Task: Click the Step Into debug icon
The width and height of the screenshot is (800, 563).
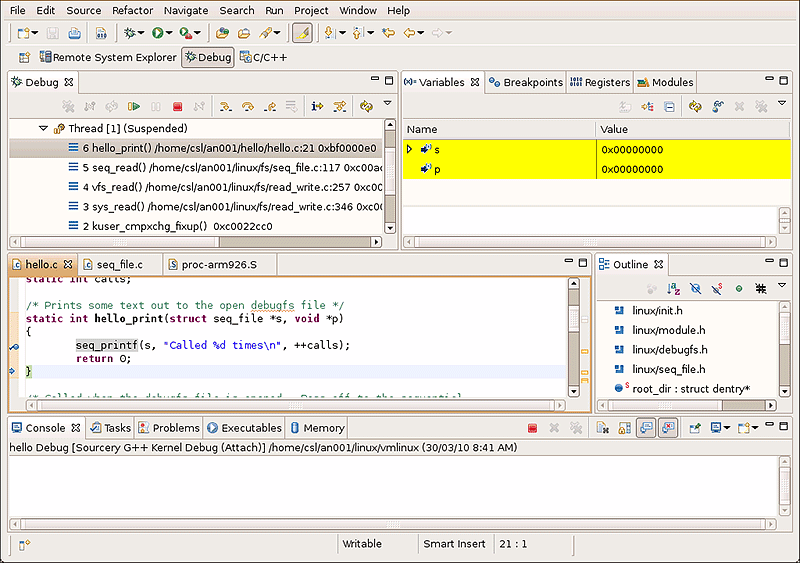Action: pyautogui.click(x=225, y=106)
